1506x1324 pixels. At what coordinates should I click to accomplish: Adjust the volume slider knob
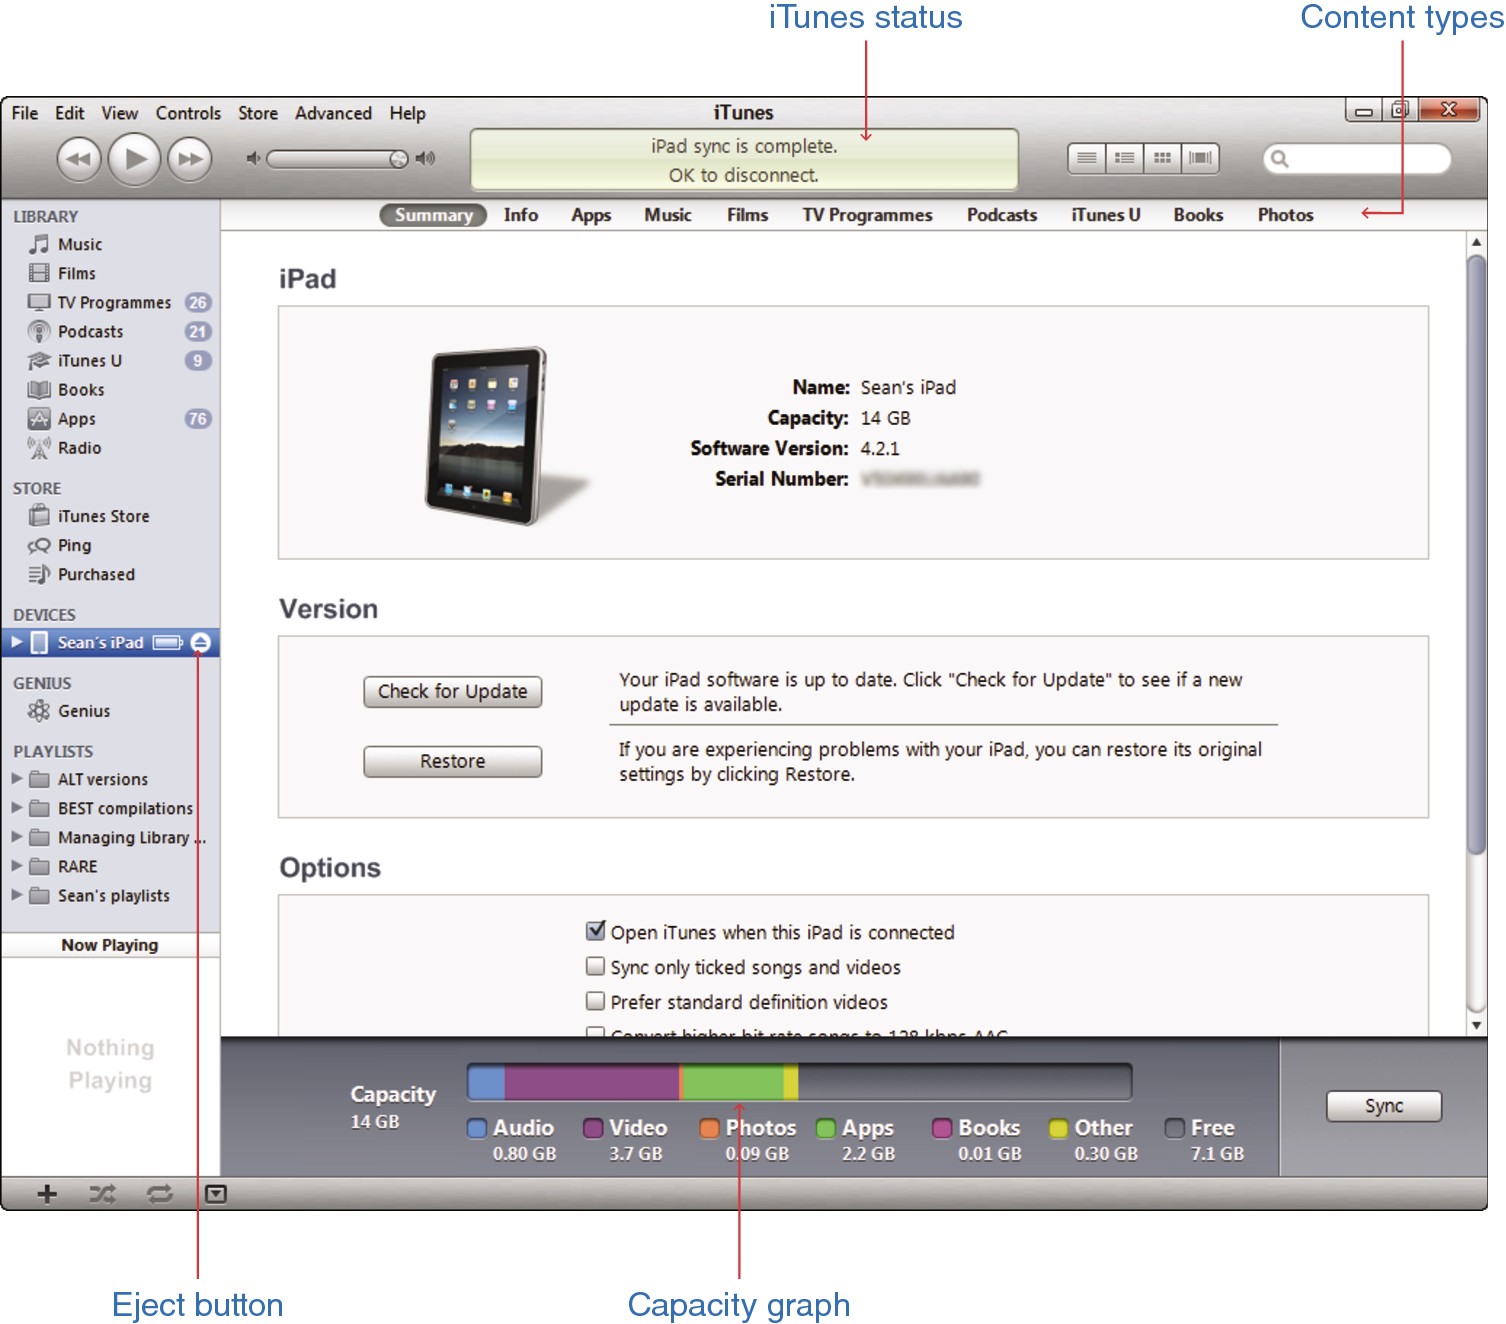398,159
